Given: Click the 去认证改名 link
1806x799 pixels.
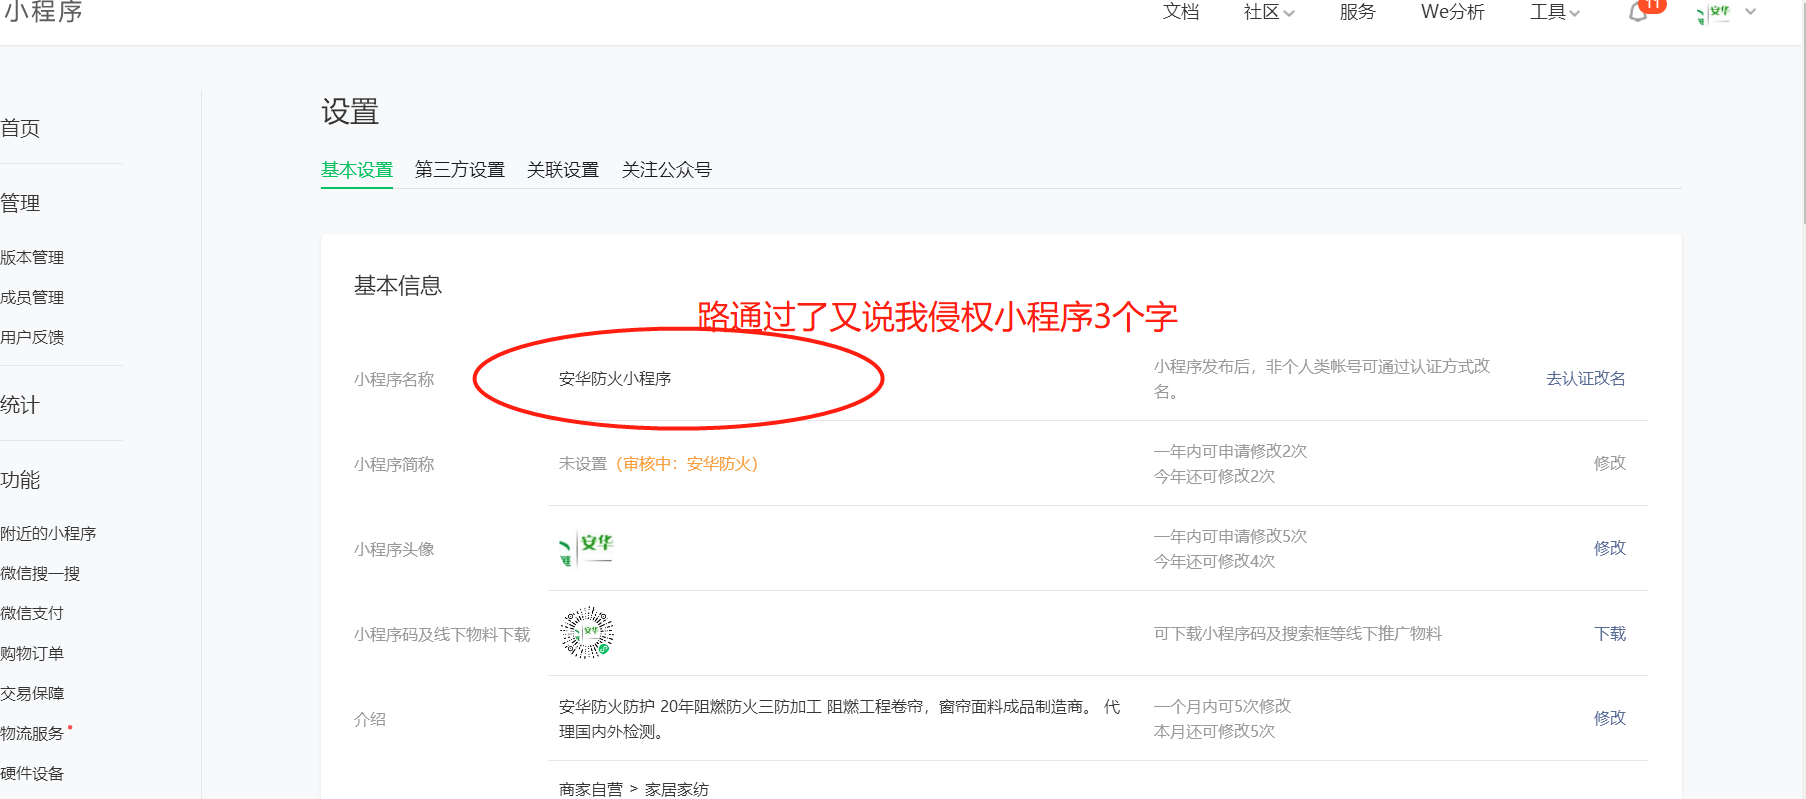Looking at the screenshot, I should [1586, 378].
